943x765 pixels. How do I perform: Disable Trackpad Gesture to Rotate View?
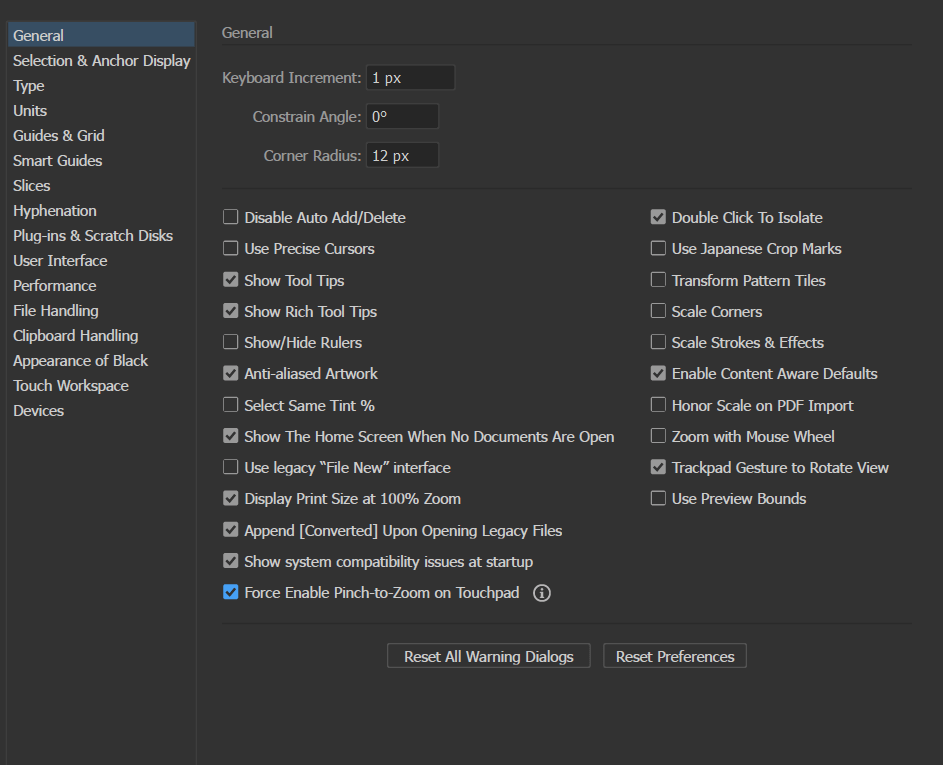pyautogui.click(x=658, y=467)
